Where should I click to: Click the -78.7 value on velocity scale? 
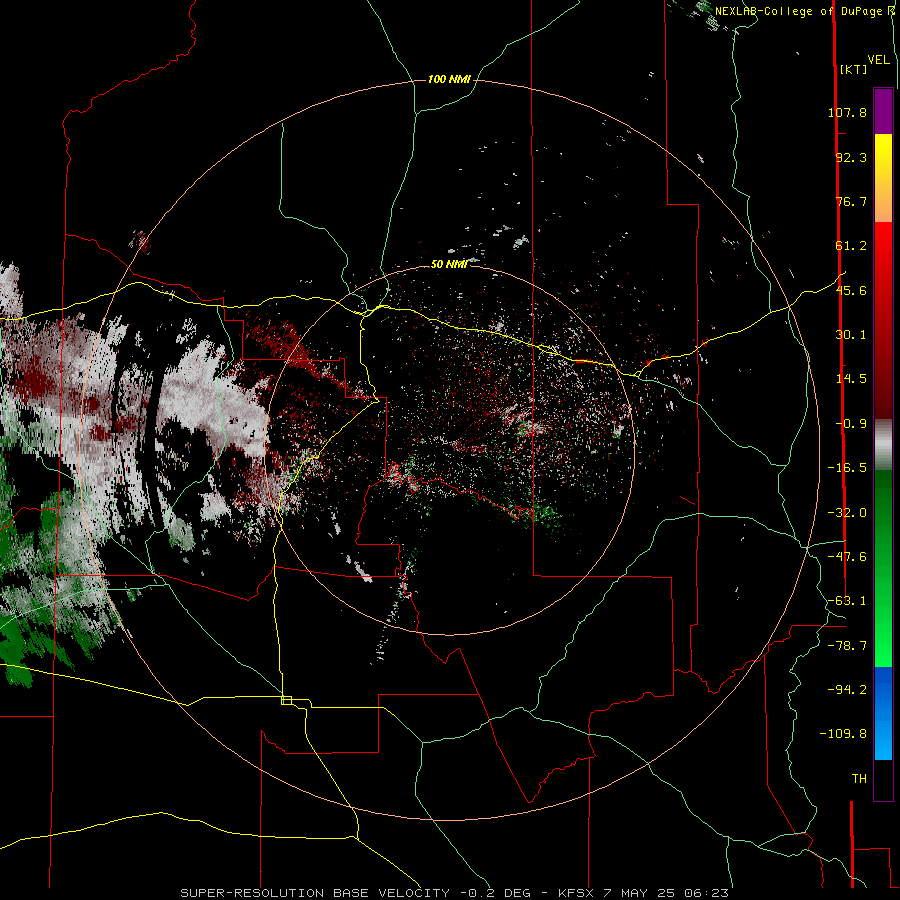tap(847, 646)
